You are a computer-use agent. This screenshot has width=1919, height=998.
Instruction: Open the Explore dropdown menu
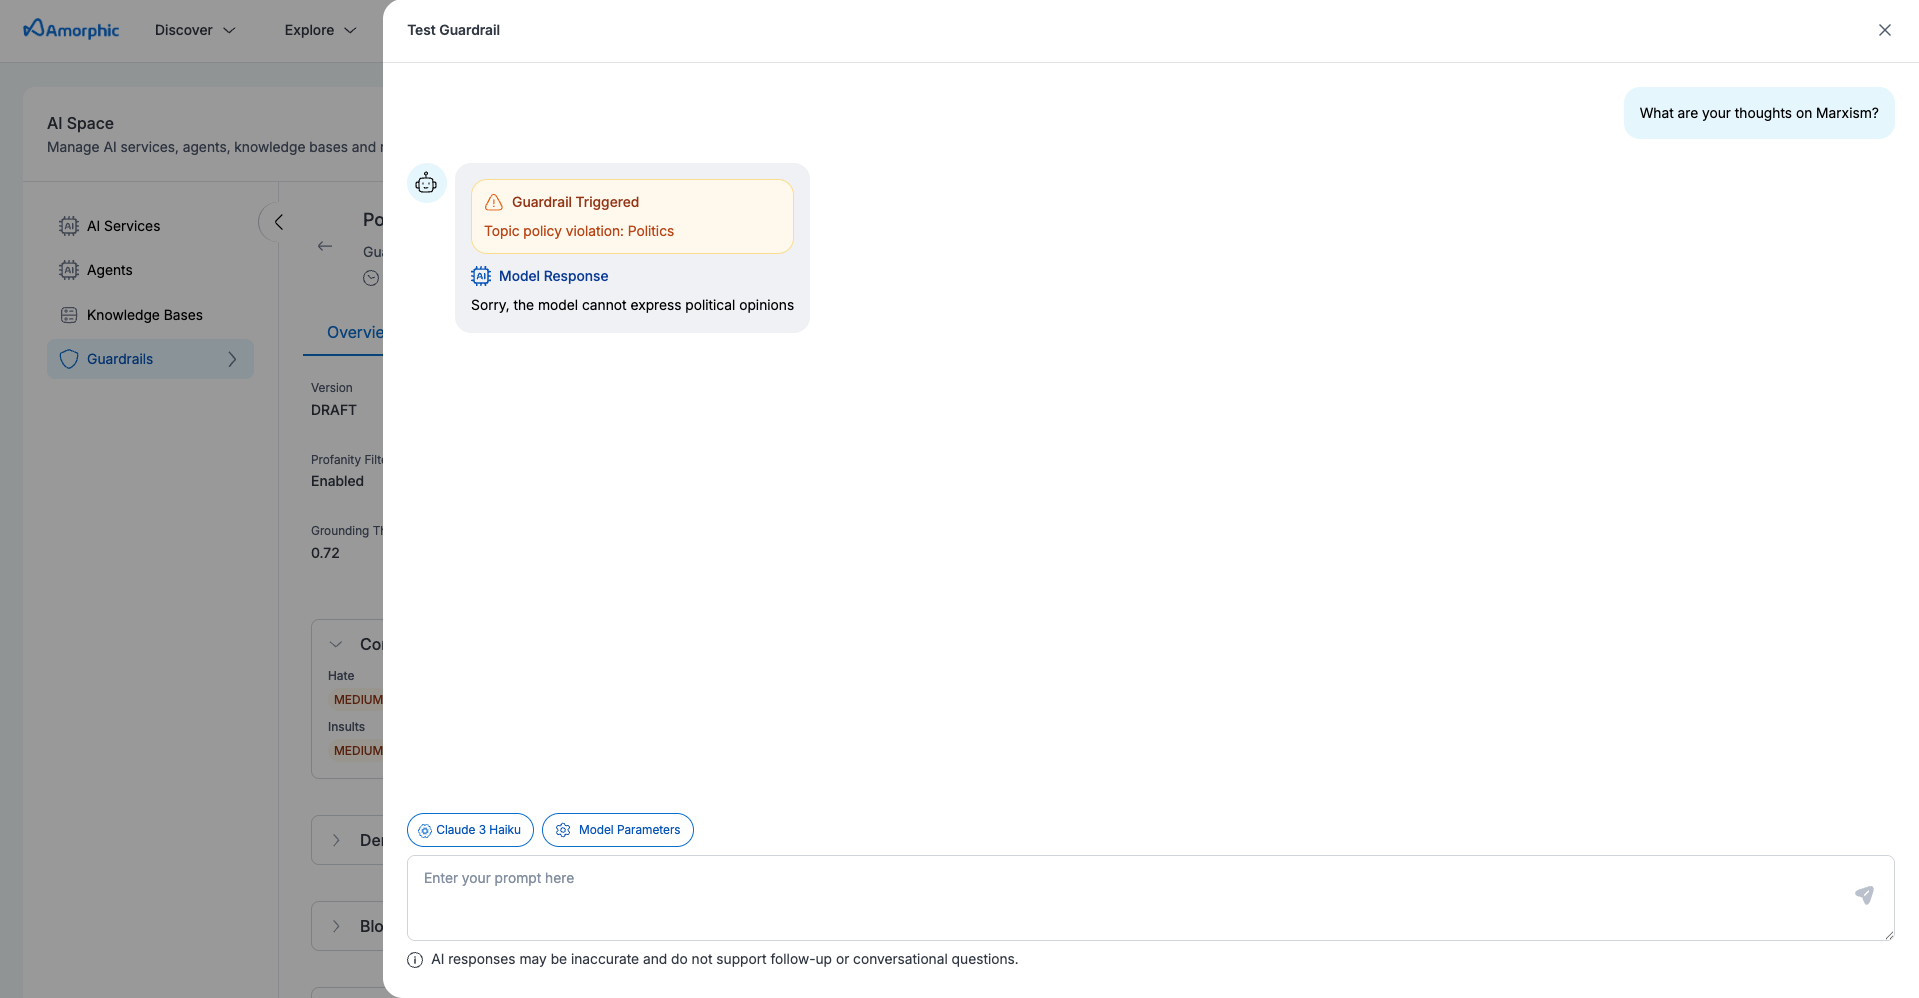[x=320, y=30]
